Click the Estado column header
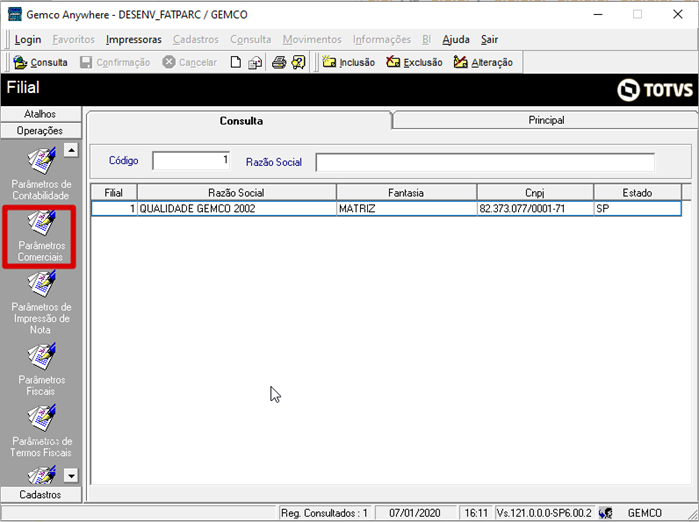The width and height of the screenshot is (699, 522). pos(637,193)
